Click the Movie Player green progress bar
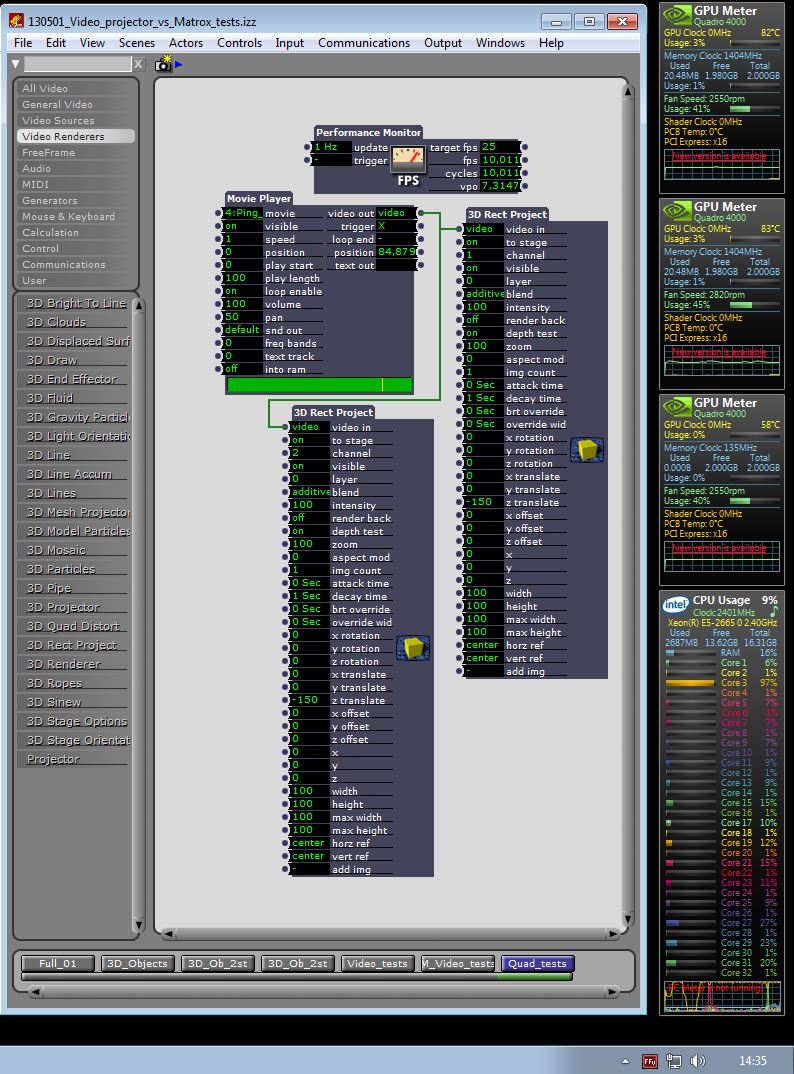Image resolution: width=794 pixels, height=1074 pixels. (x=319, y=384)
